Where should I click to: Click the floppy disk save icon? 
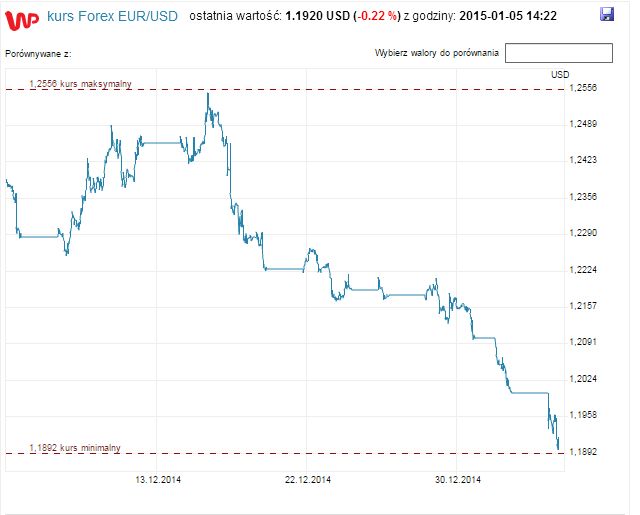pyautogui.click(x=607, y=15)
